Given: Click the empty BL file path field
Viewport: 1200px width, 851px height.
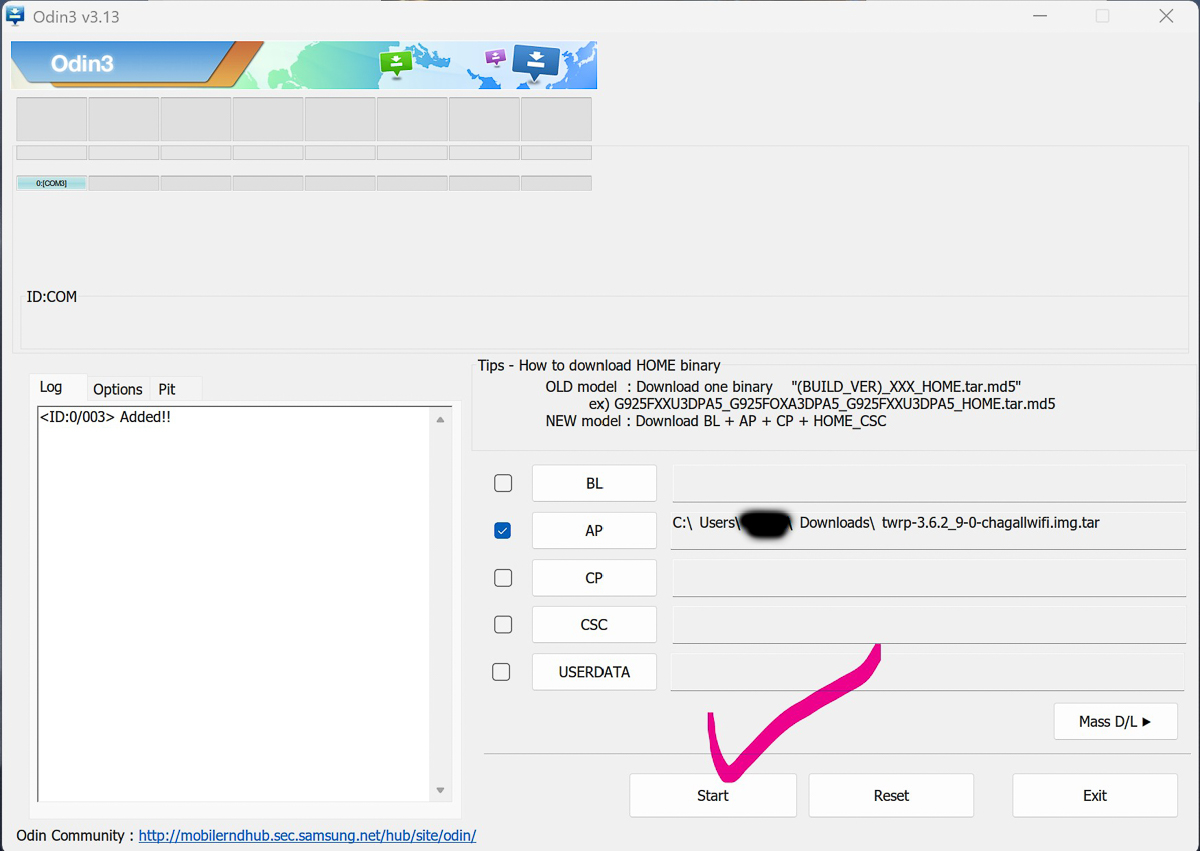Looking at the screenshot, I should click(x=928, y=483).
